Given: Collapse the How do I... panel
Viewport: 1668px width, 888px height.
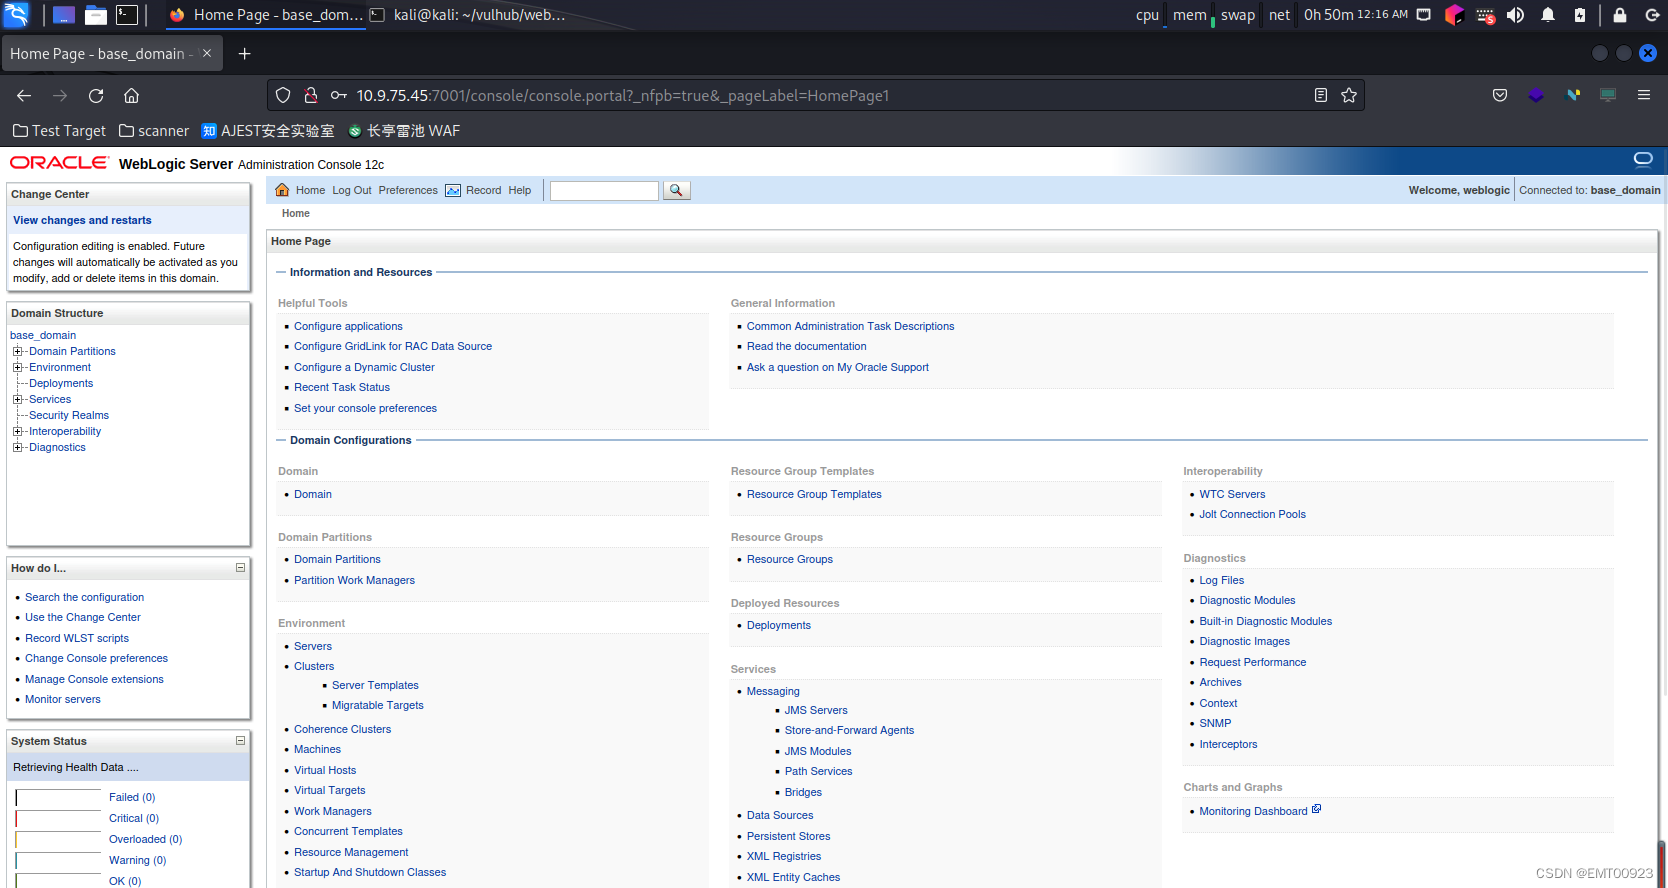Looking at the screenshot, I should coord(240,568).
